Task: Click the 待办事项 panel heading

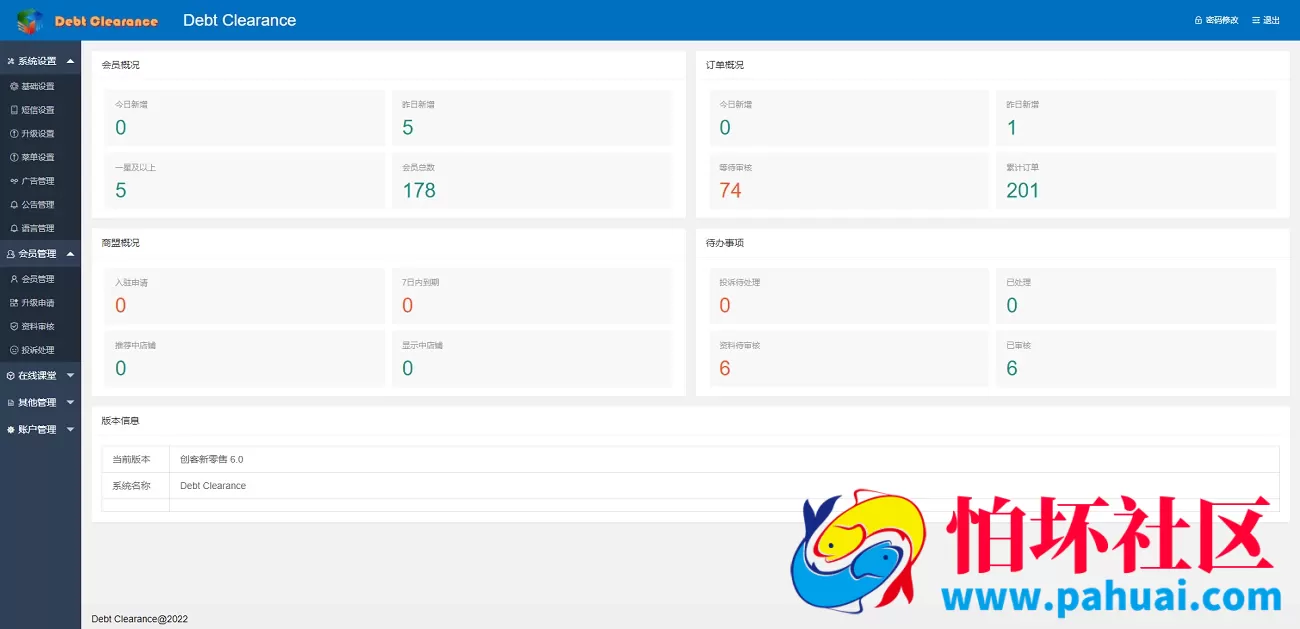Action: point(725,243)
